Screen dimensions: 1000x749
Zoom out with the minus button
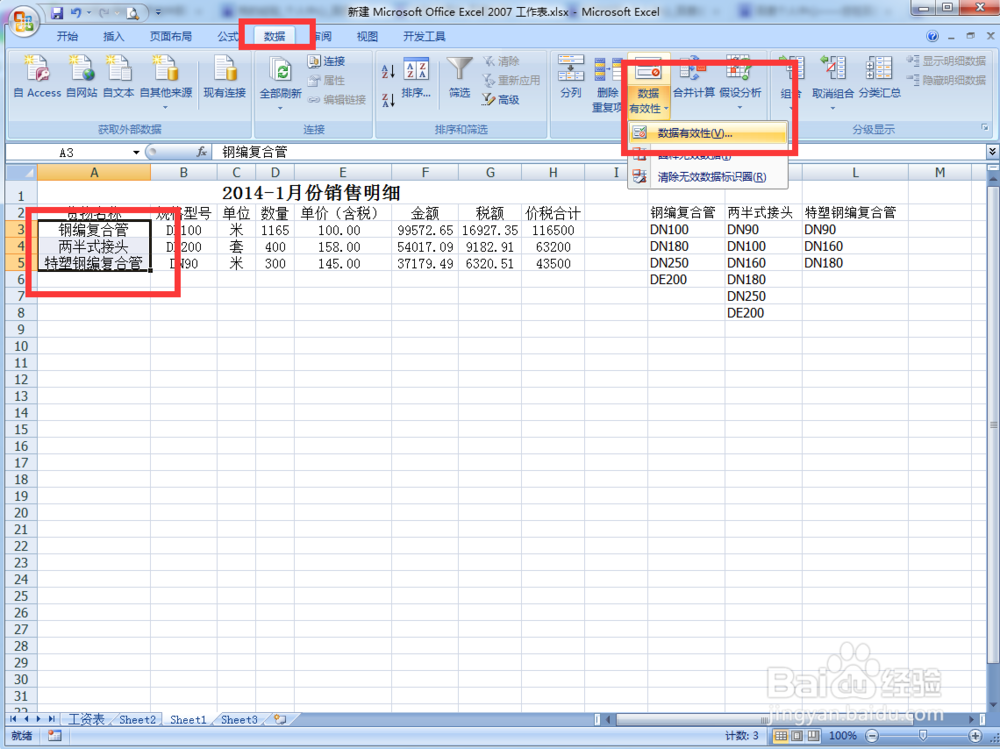[x=872, y=736]
